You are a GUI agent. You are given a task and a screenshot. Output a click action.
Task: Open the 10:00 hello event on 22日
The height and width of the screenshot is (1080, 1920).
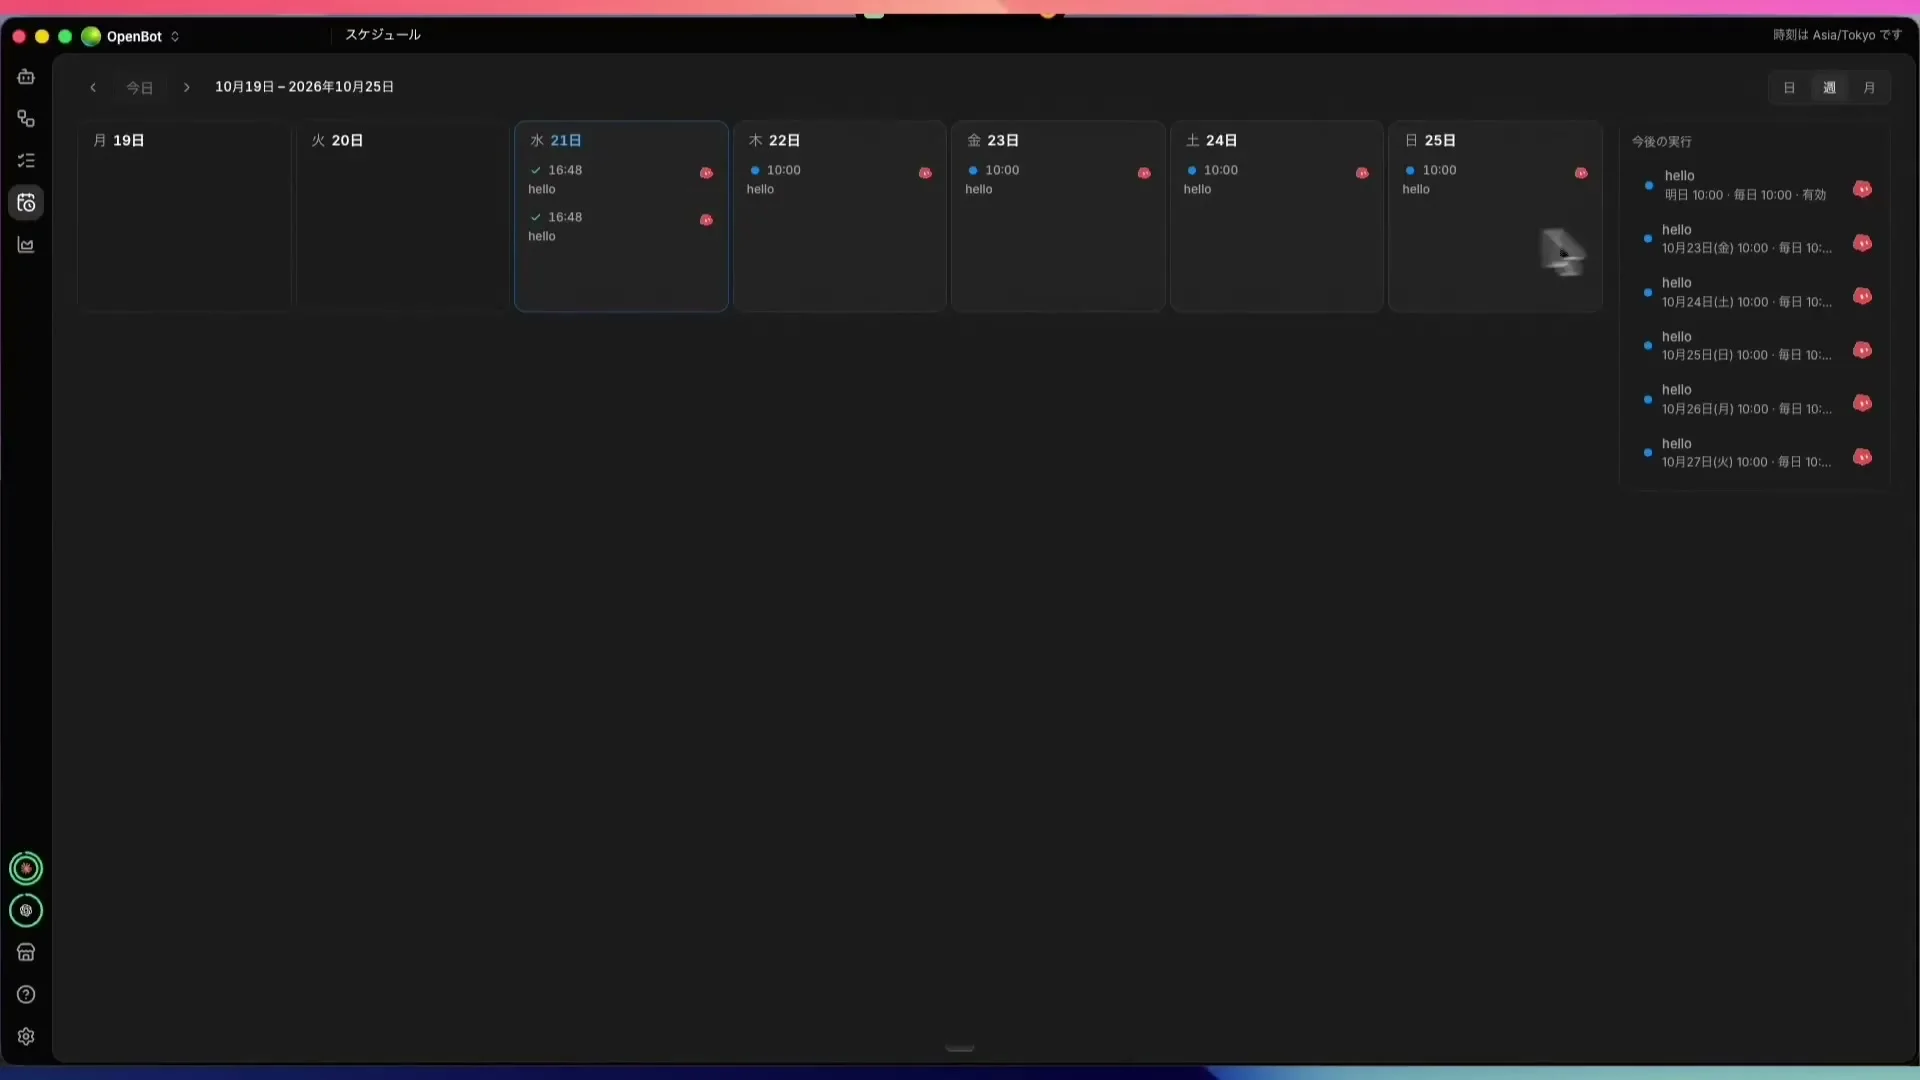839,180
